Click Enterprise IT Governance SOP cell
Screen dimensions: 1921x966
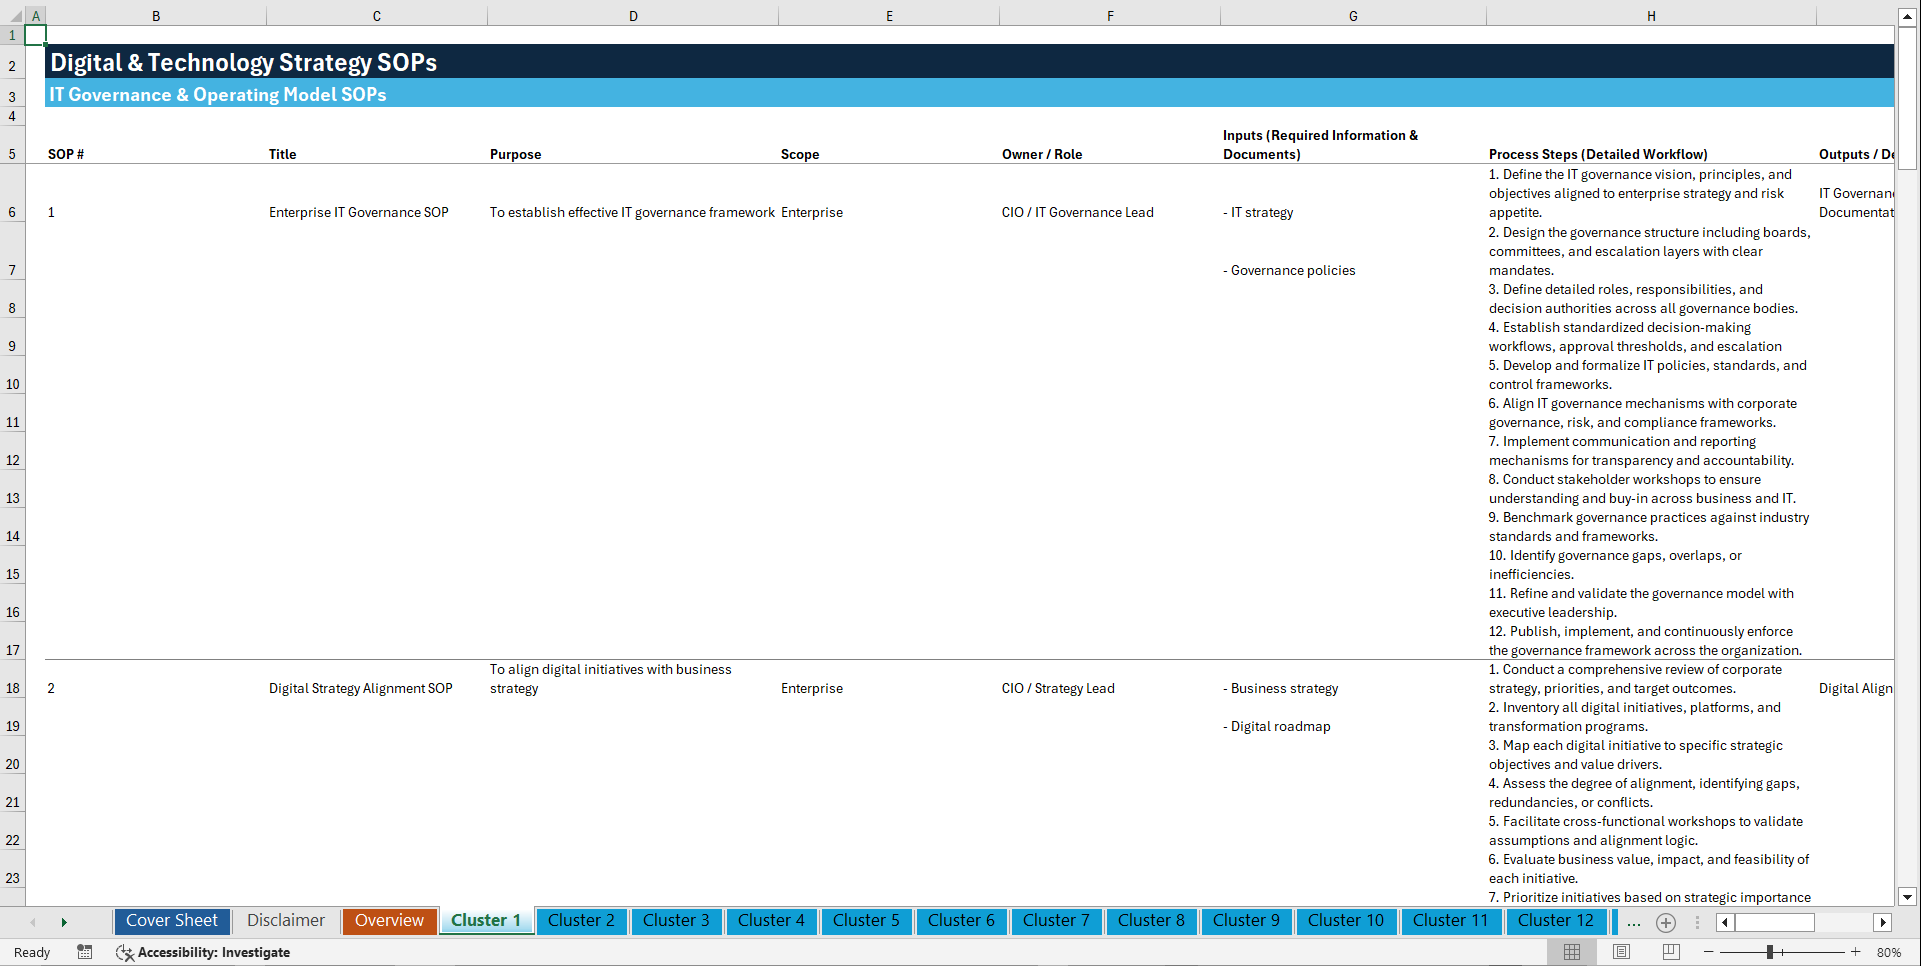359,212
